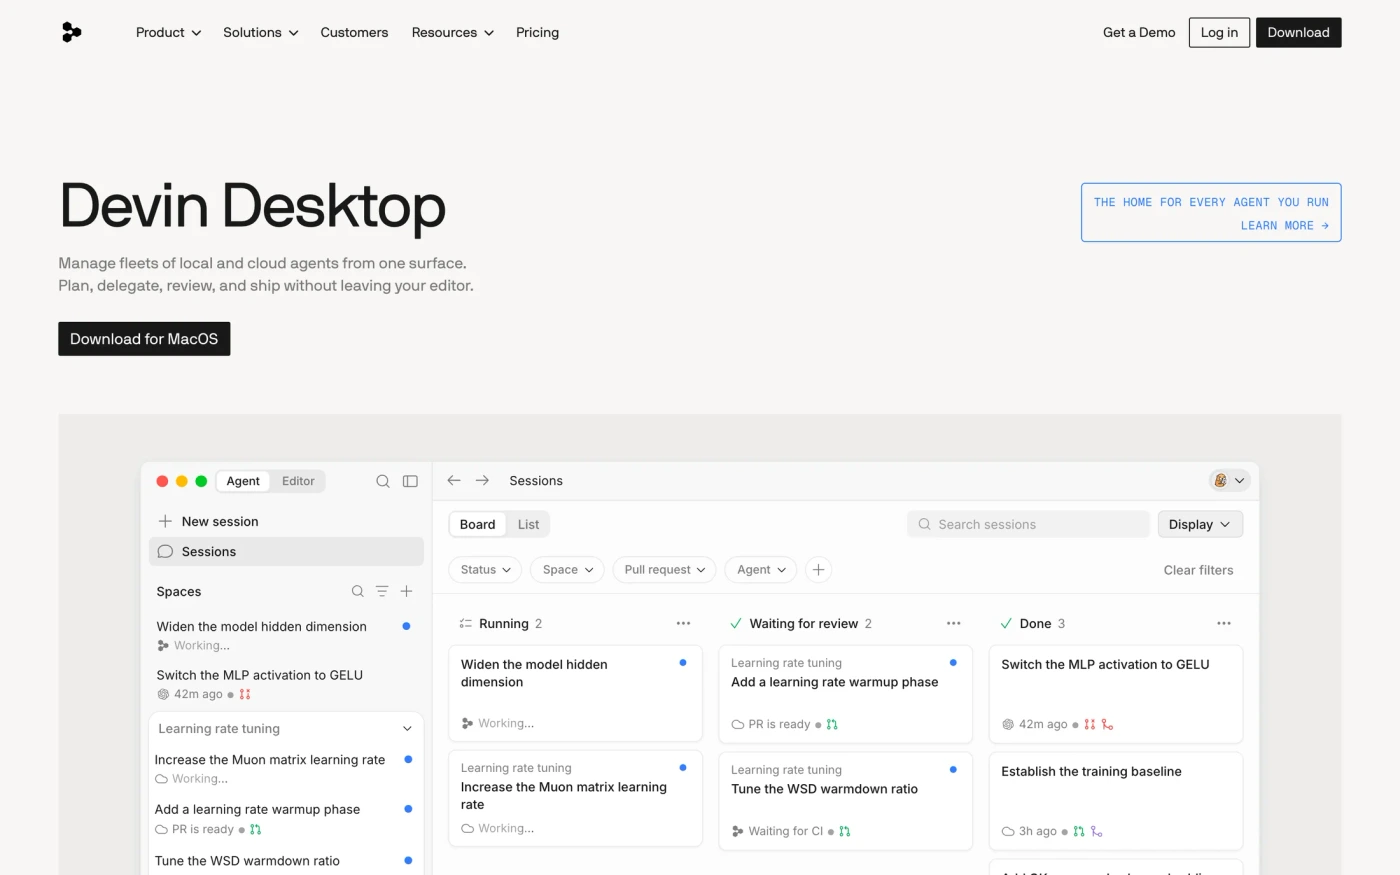
Task: Click Get a Demo link
Action: (x=1139, y=33)
